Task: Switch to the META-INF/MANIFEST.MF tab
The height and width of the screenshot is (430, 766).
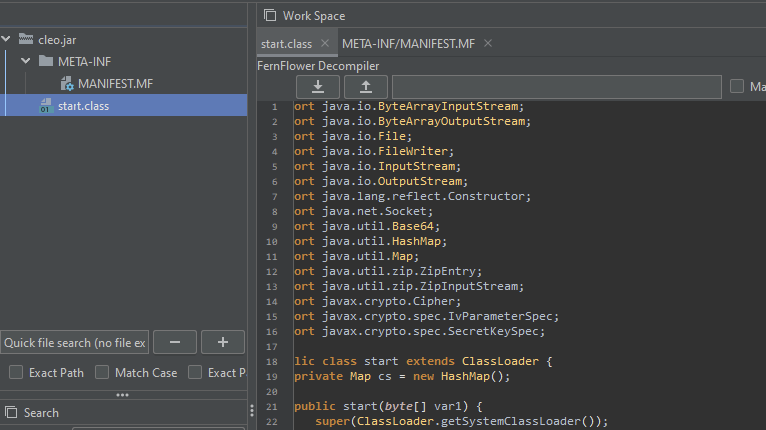Action: (408, 44)
